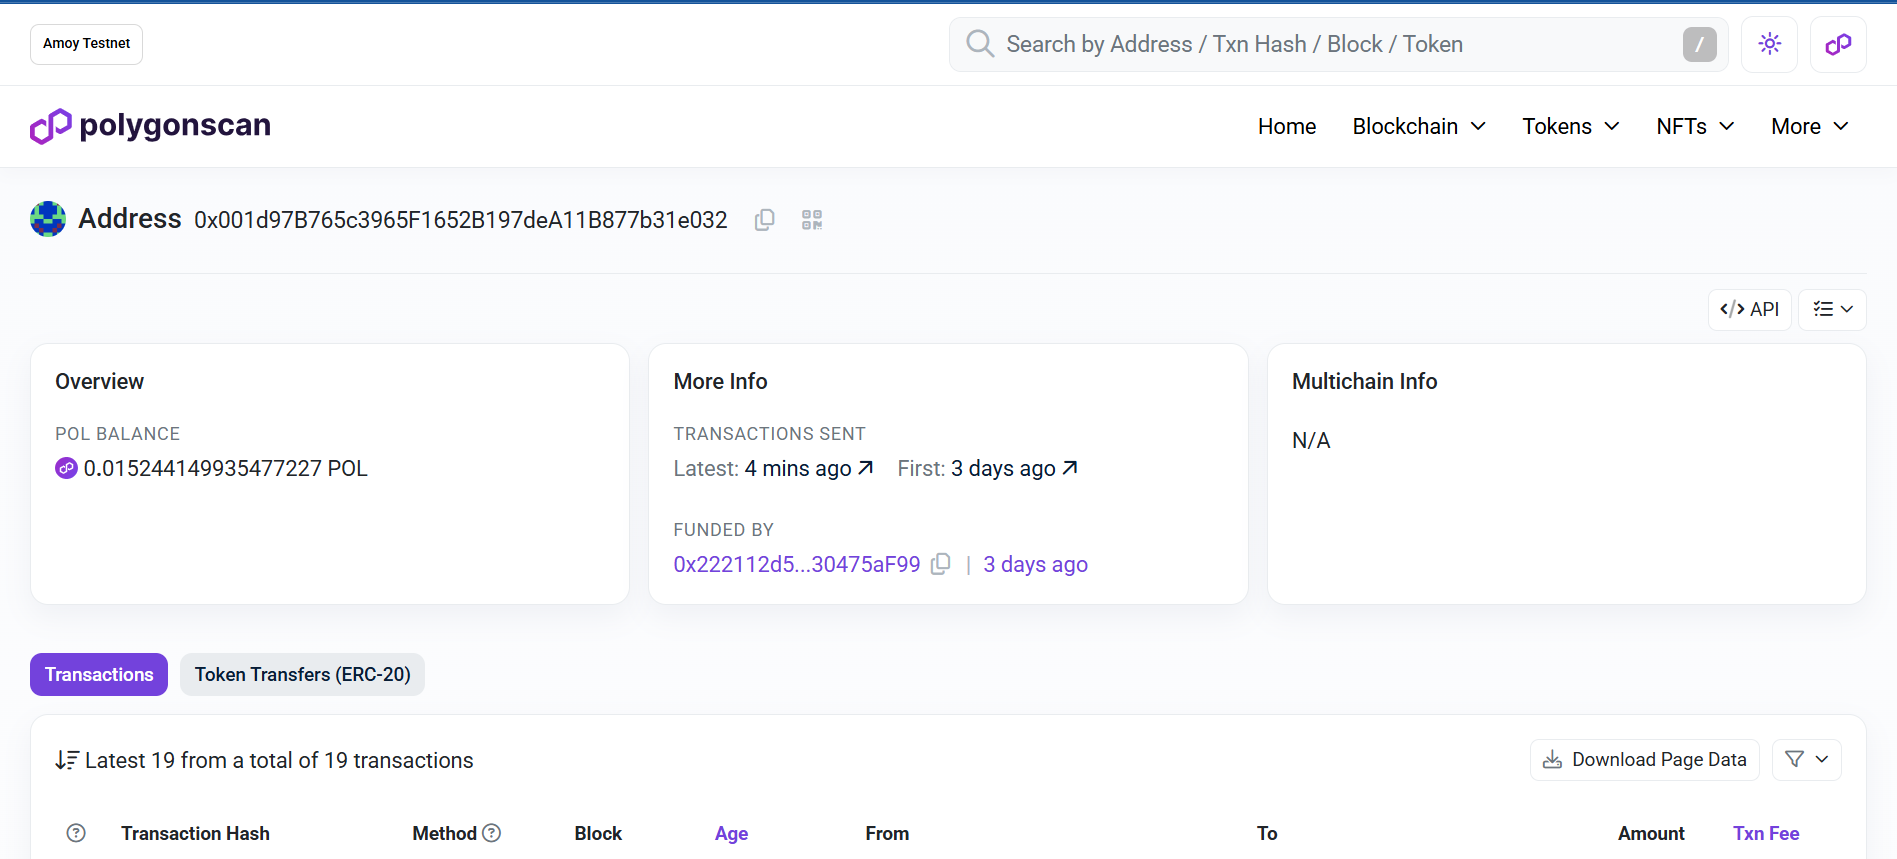Toggle the light/dark theme sun icon

[x=1769, y=44]
